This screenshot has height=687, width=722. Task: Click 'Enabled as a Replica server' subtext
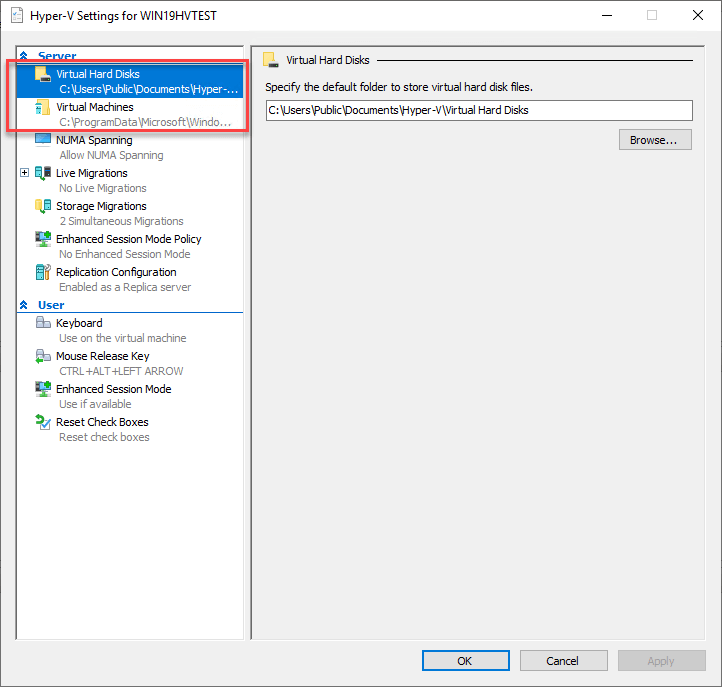click(125, 287)
